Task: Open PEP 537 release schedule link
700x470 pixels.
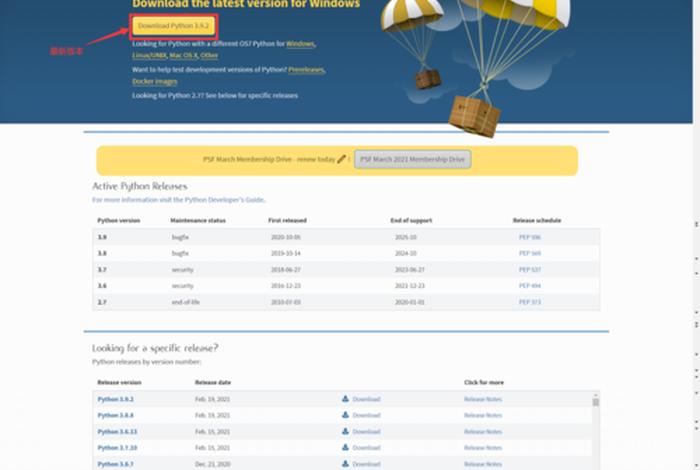Action: [x=529, y=270]
